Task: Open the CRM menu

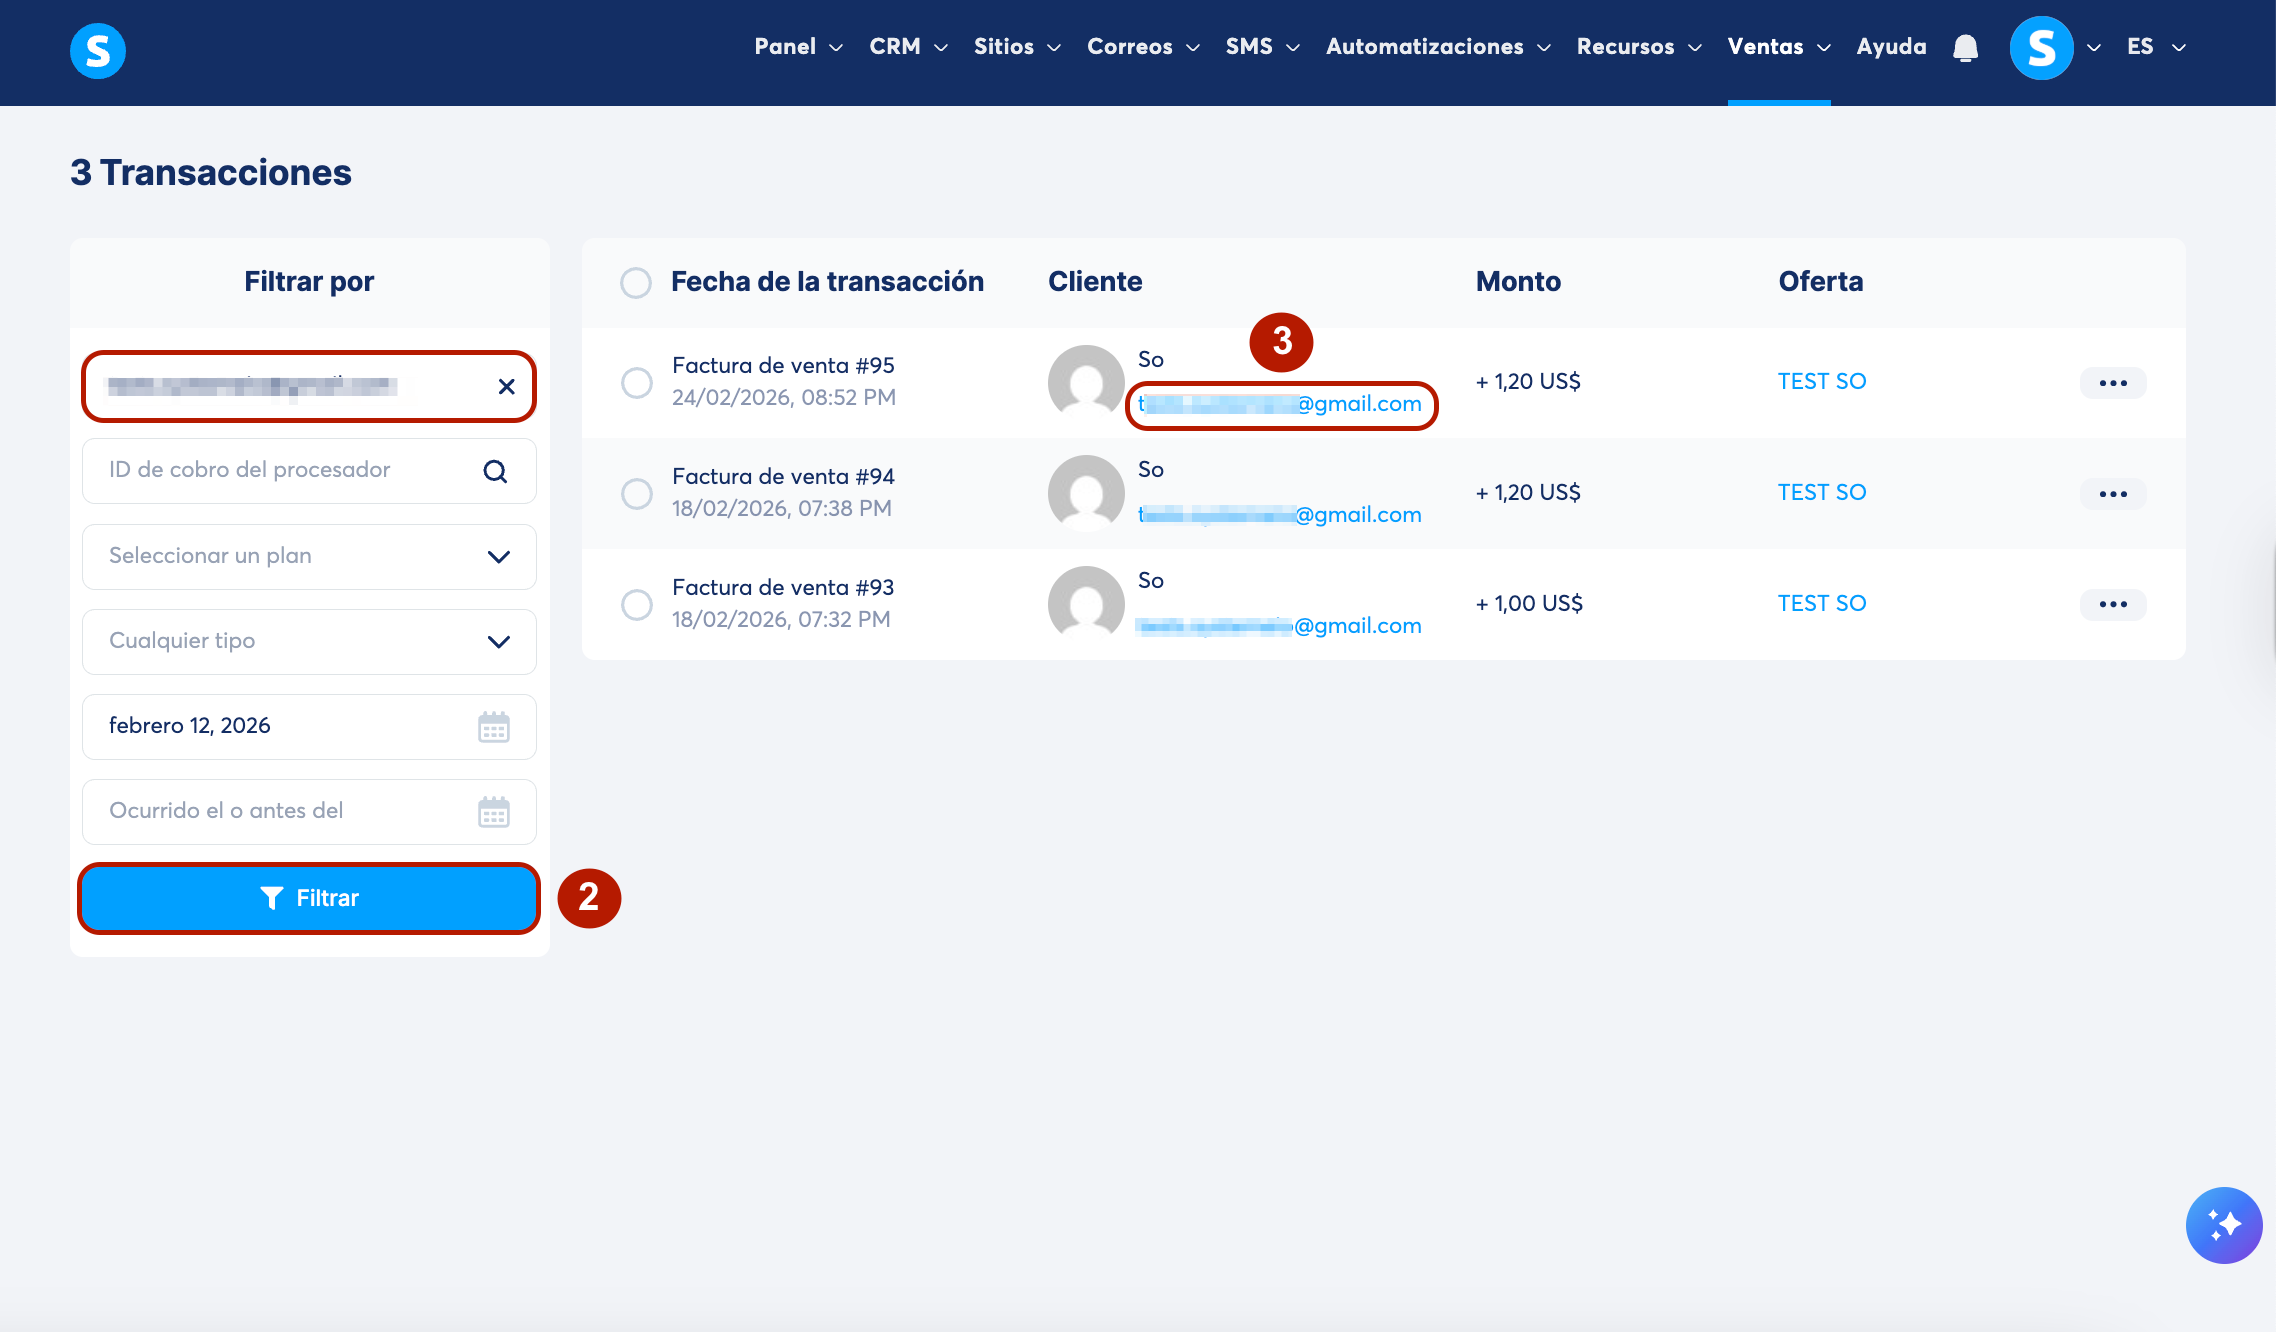Action: 907,47
